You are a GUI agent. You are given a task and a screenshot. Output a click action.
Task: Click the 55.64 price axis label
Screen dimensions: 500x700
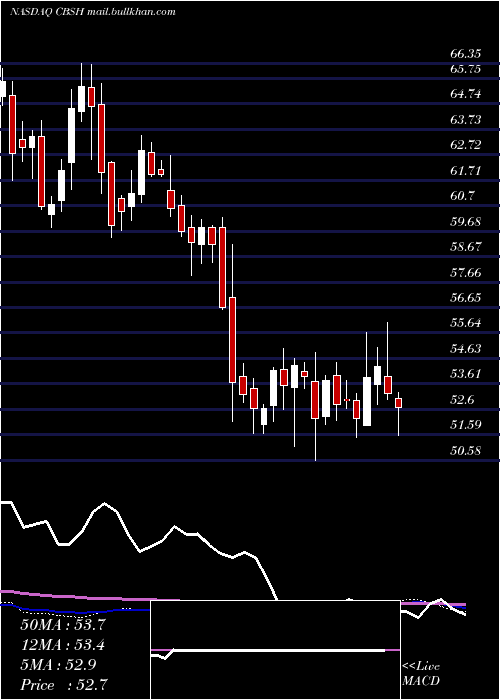[x=466, y=323]
